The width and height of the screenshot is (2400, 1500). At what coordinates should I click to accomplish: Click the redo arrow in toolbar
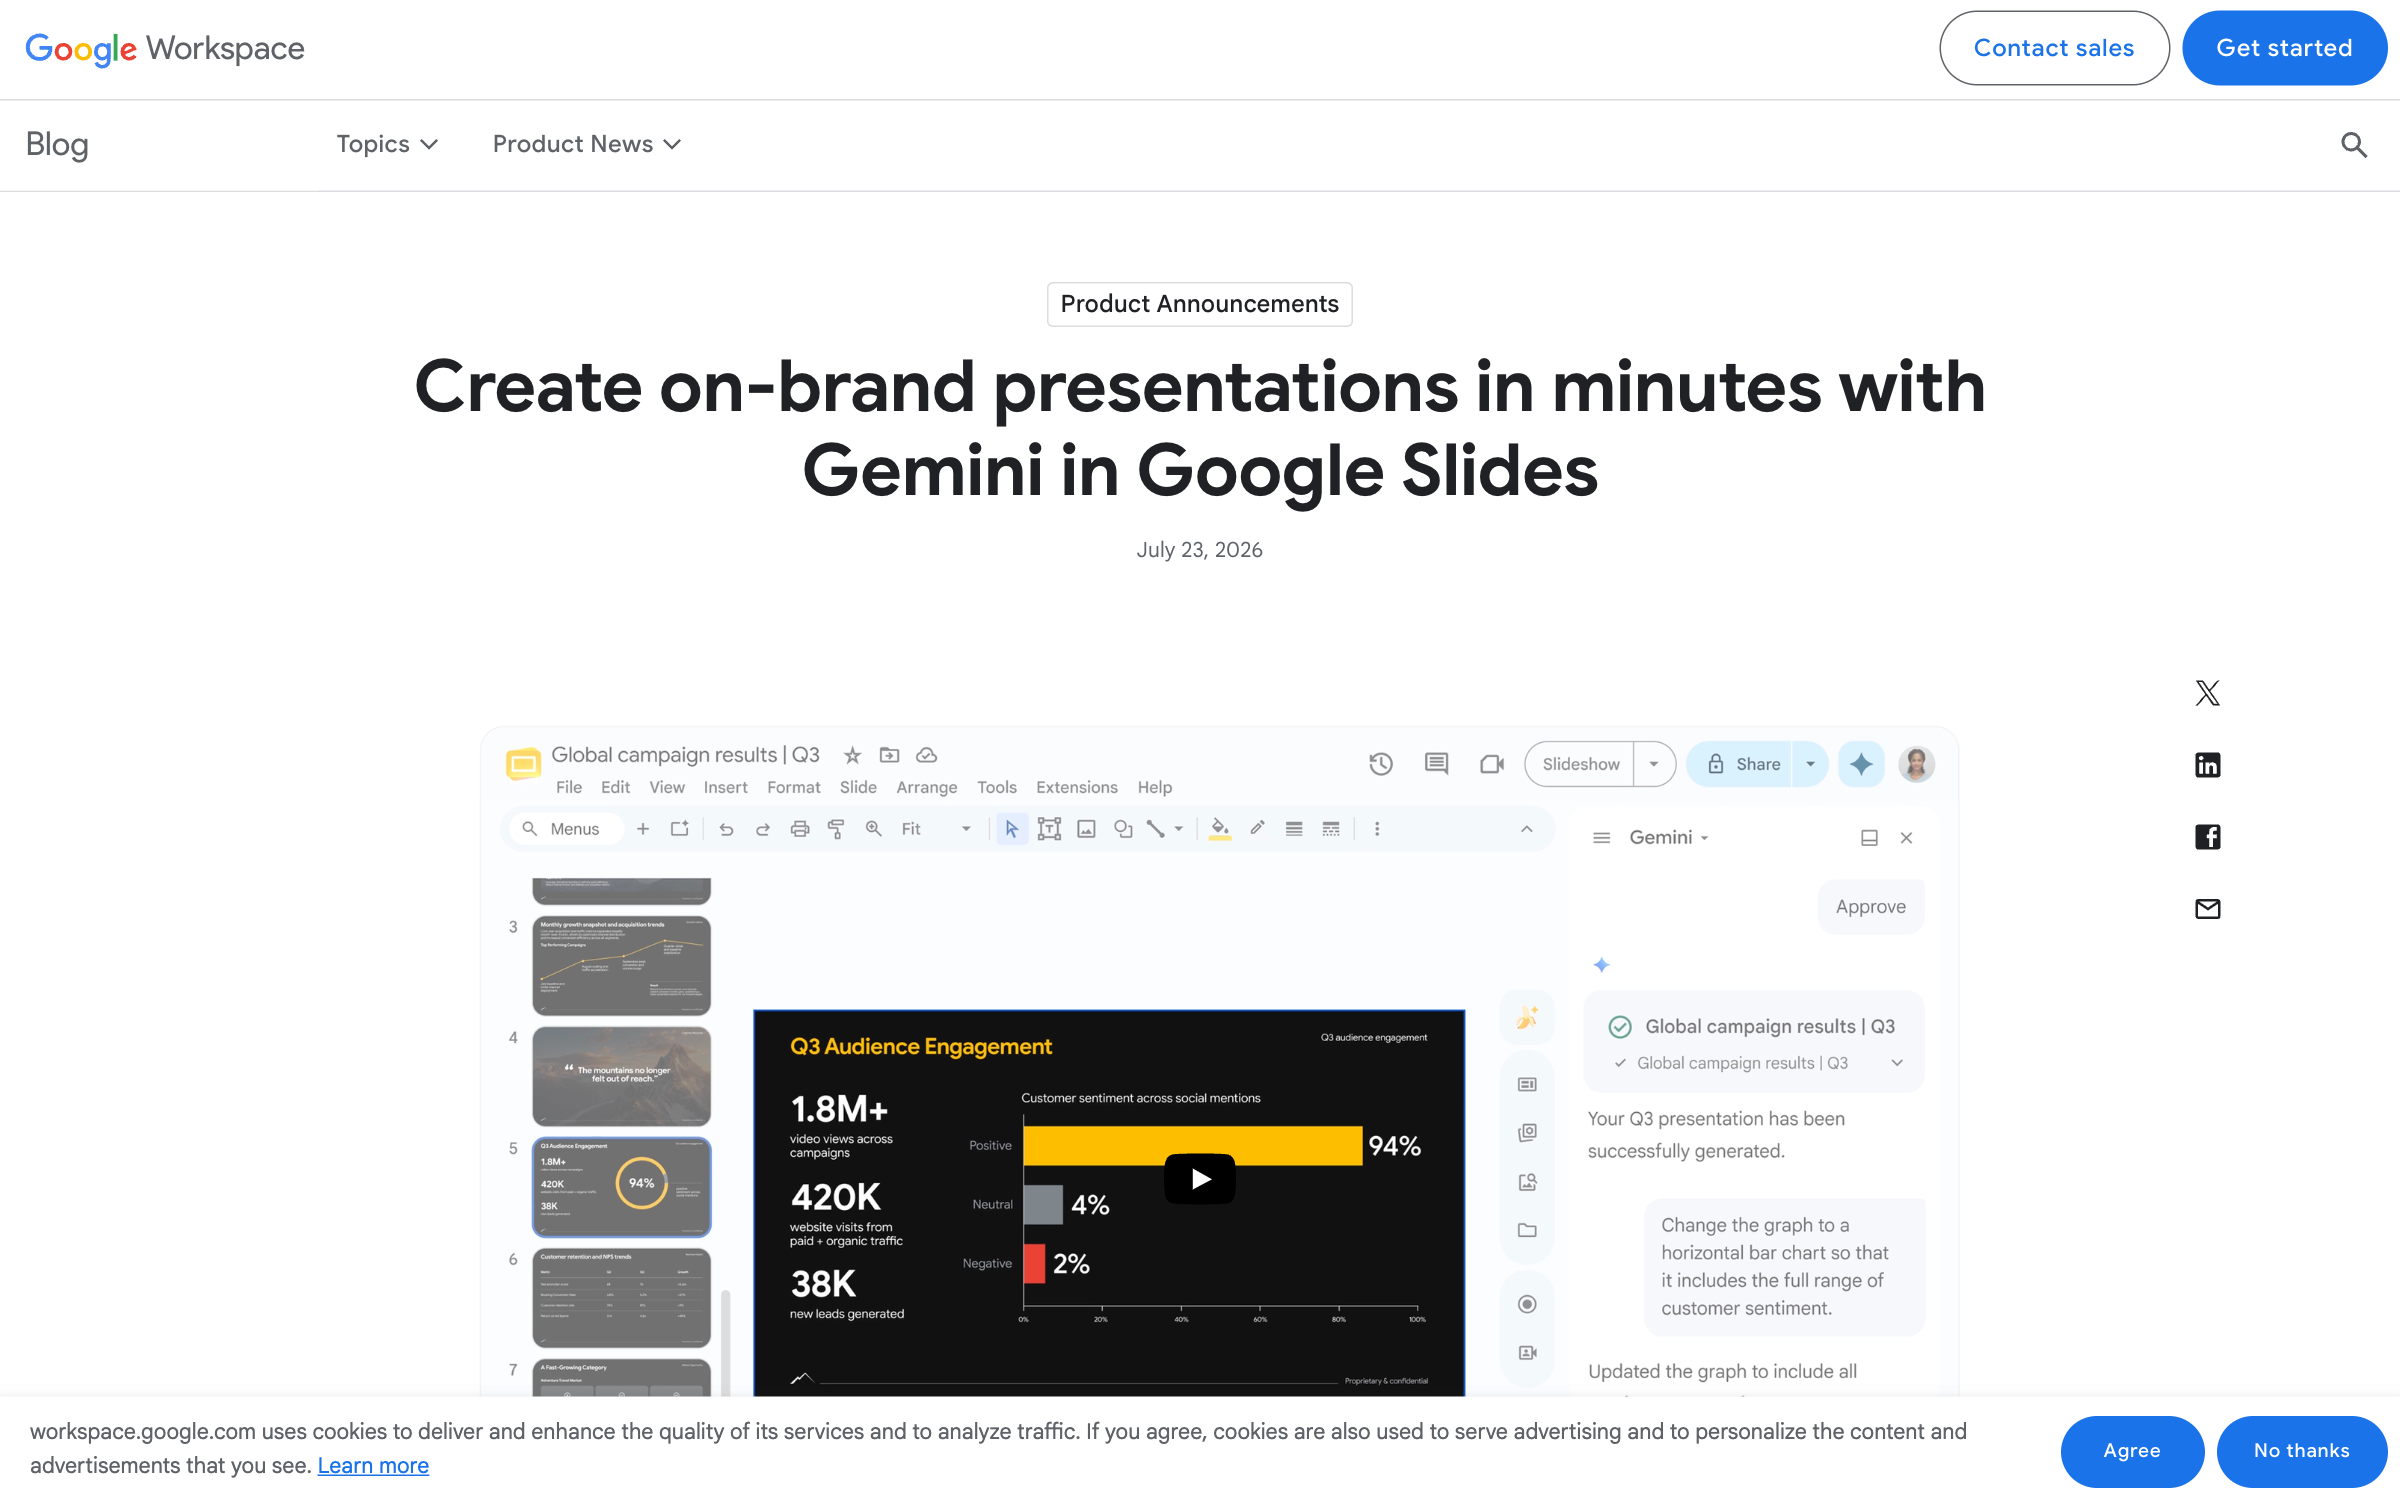click(763, 829)
